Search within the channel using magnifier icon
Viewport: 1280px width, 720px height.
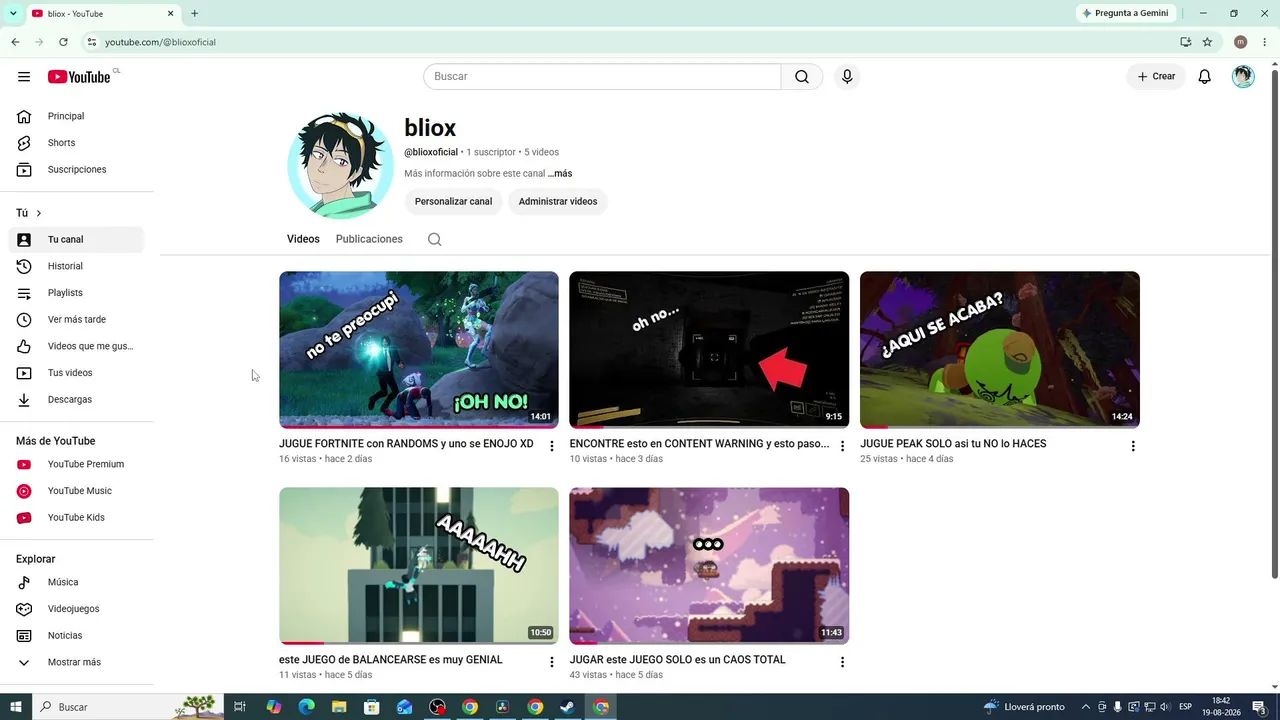pyautogui.click(x=434, y=239)
